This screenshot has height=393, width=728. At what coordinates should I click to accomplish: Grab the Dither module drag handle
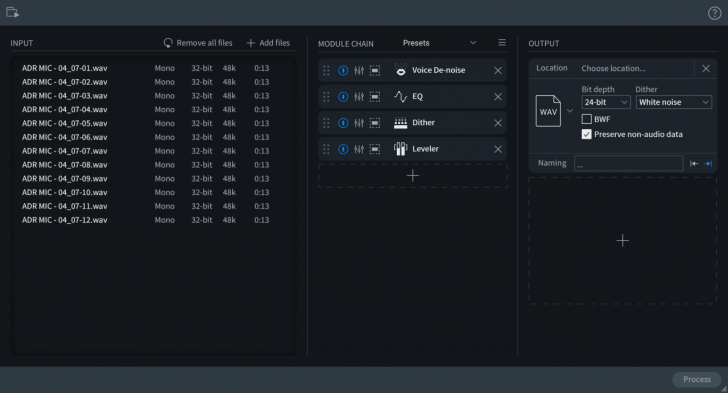pos(326,123)
